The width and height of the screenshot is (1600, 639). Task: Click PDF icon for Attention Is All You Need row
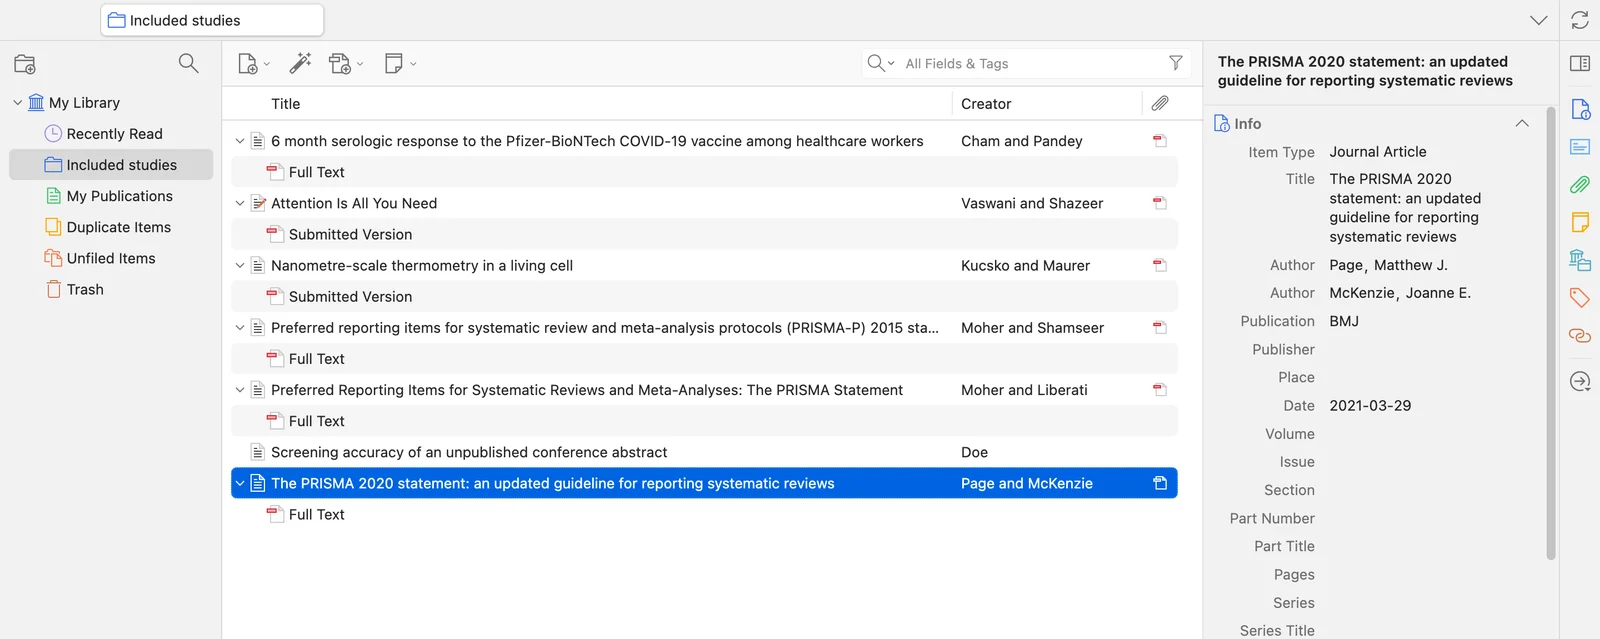(1160, 203)
